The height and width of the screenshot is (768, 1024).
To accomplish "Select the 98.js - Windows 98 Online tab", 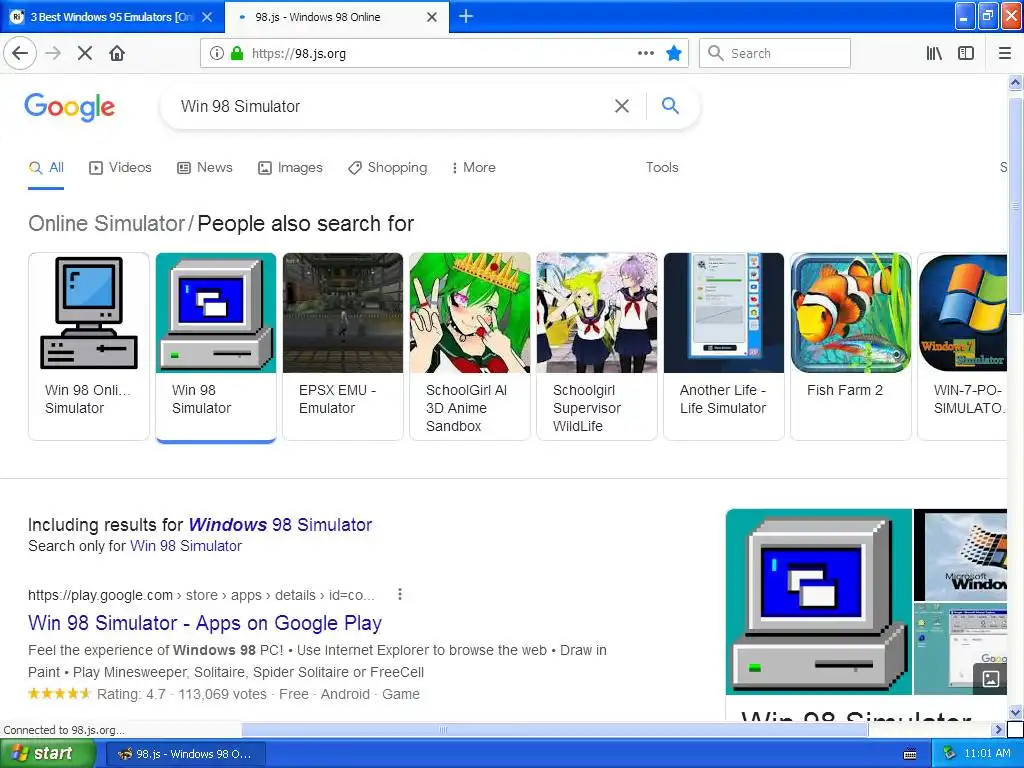I will 336,17.
